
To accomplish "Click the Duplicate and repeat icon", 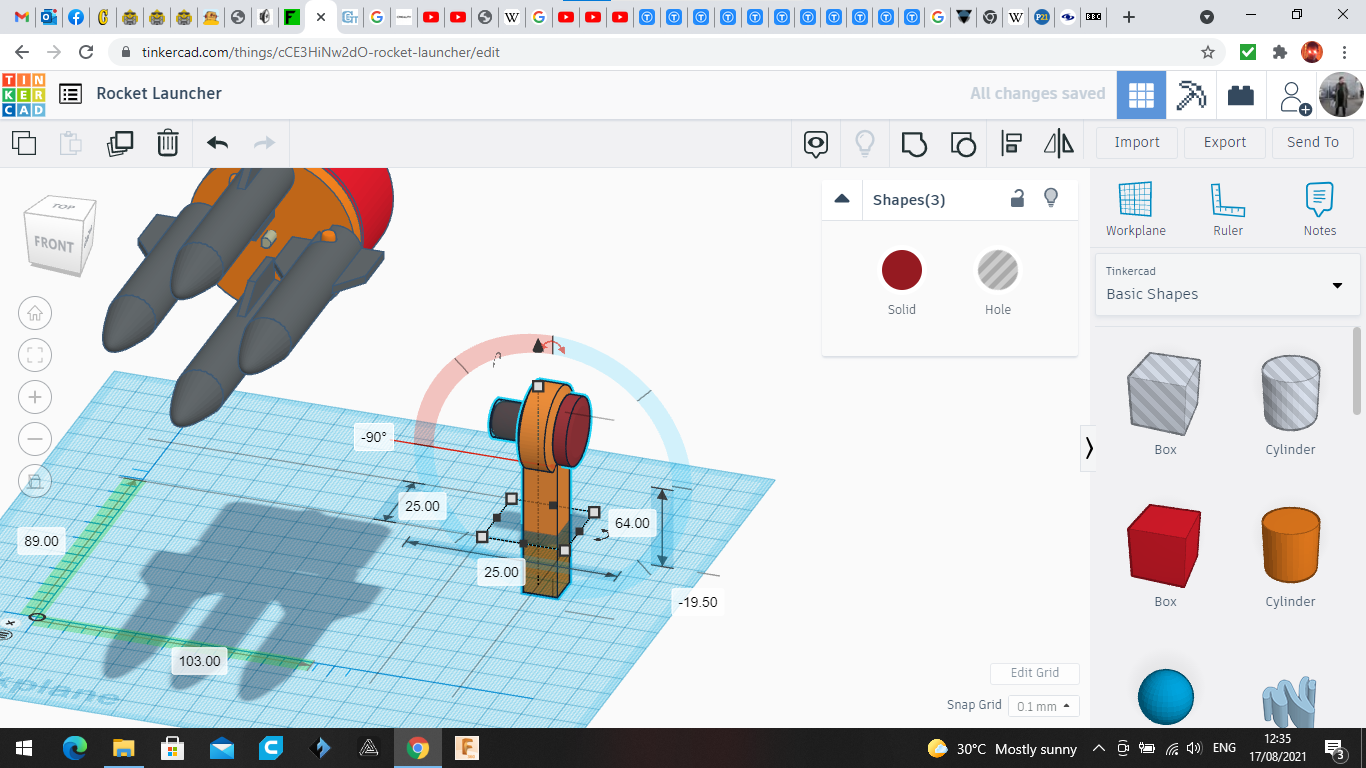I will (x=120, y=143).
